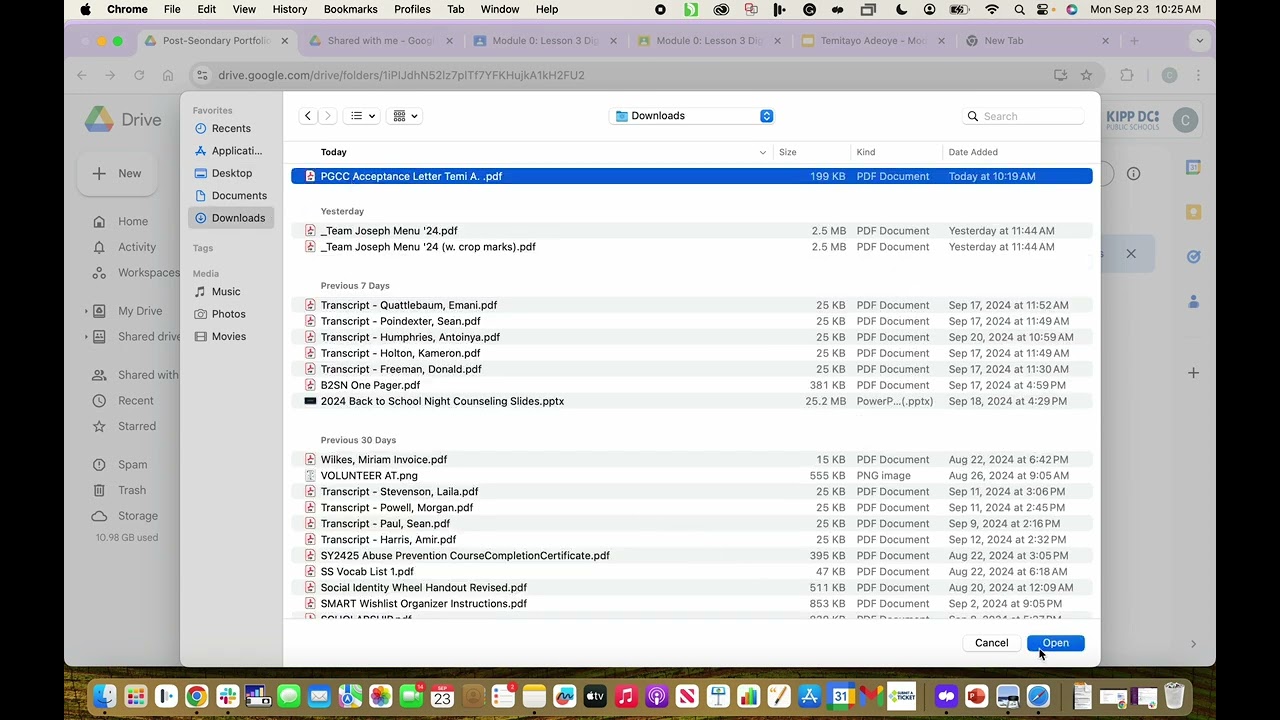The image size is (1280, 720).
Task: Open Wi-Fi status in menu bar
Action: 992,9
